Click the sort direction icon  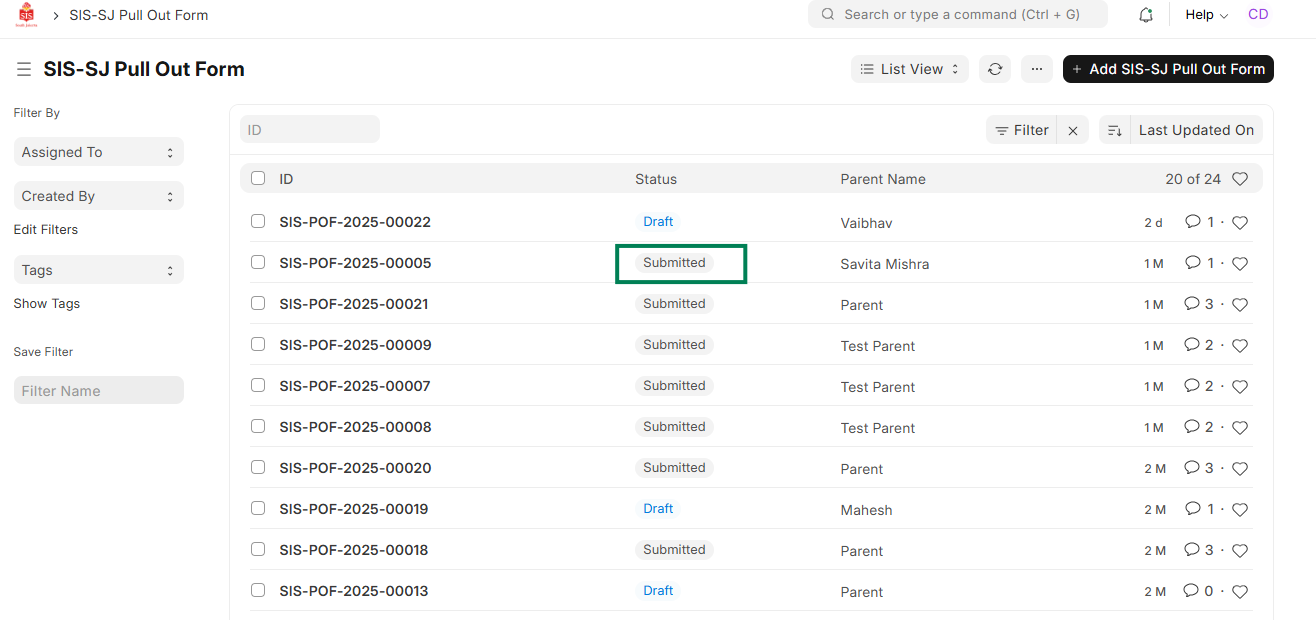1115,130
